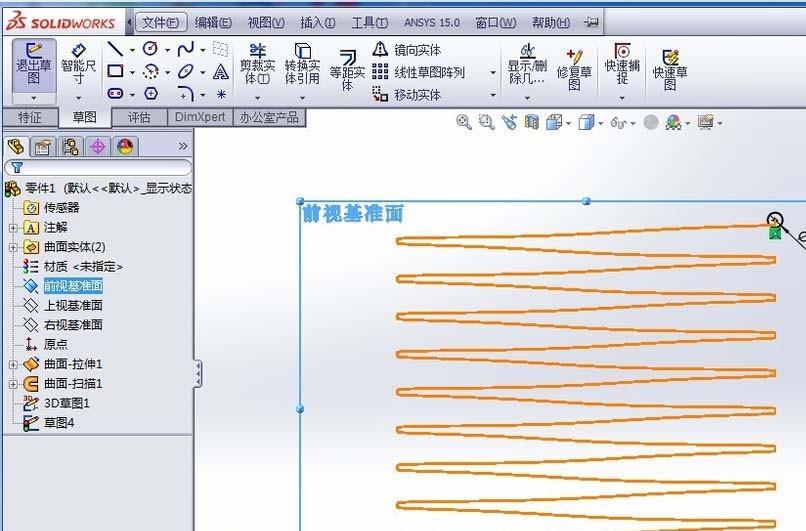Select the Circle tool
Image resolution: width=806 pixels, height=531 pixels.
pos(150,49)
